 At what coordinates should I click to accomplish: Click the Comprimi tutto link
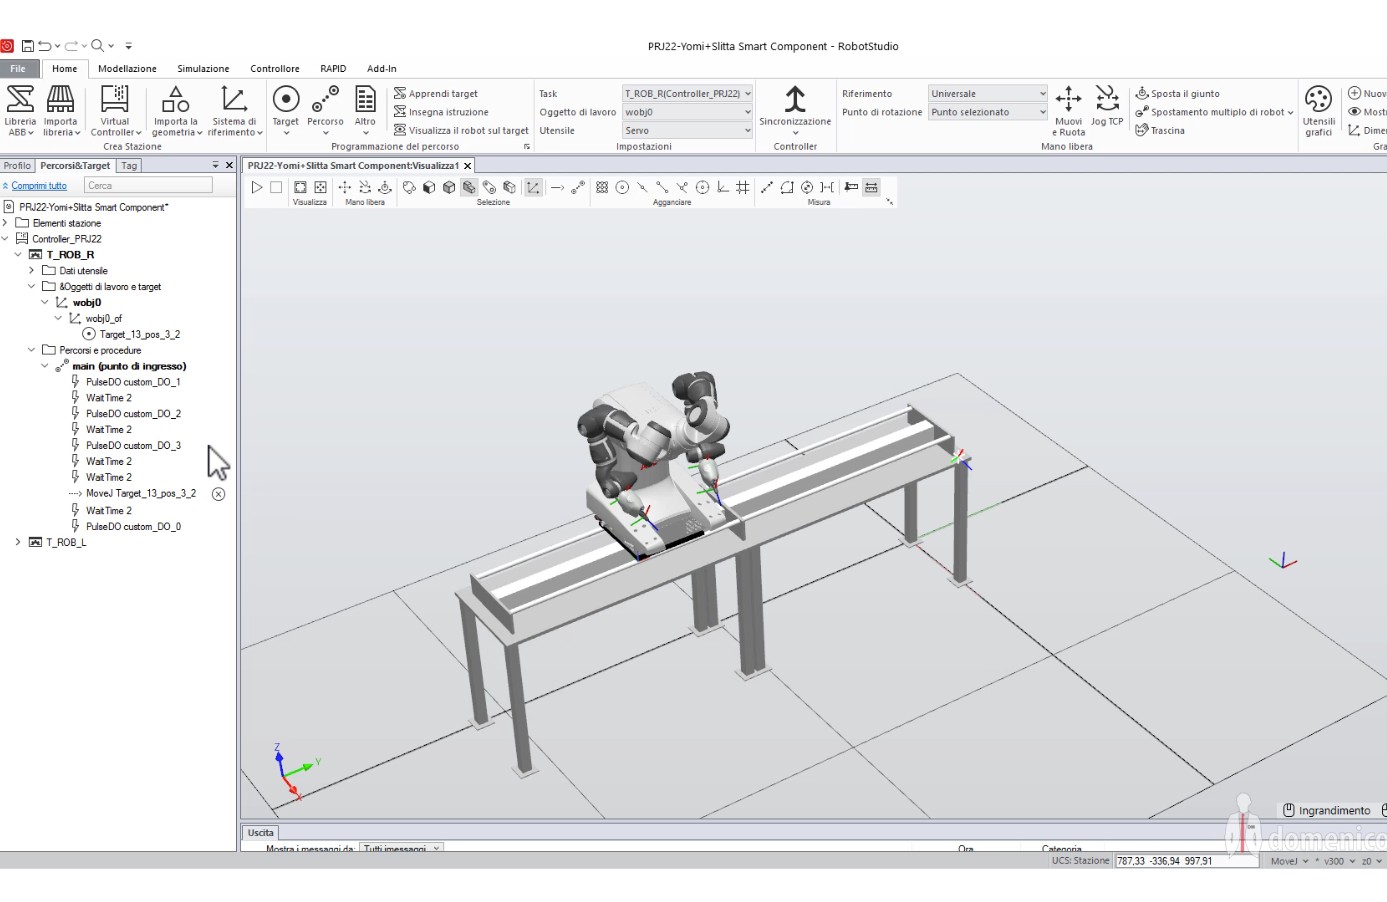(x=39, y=186)
